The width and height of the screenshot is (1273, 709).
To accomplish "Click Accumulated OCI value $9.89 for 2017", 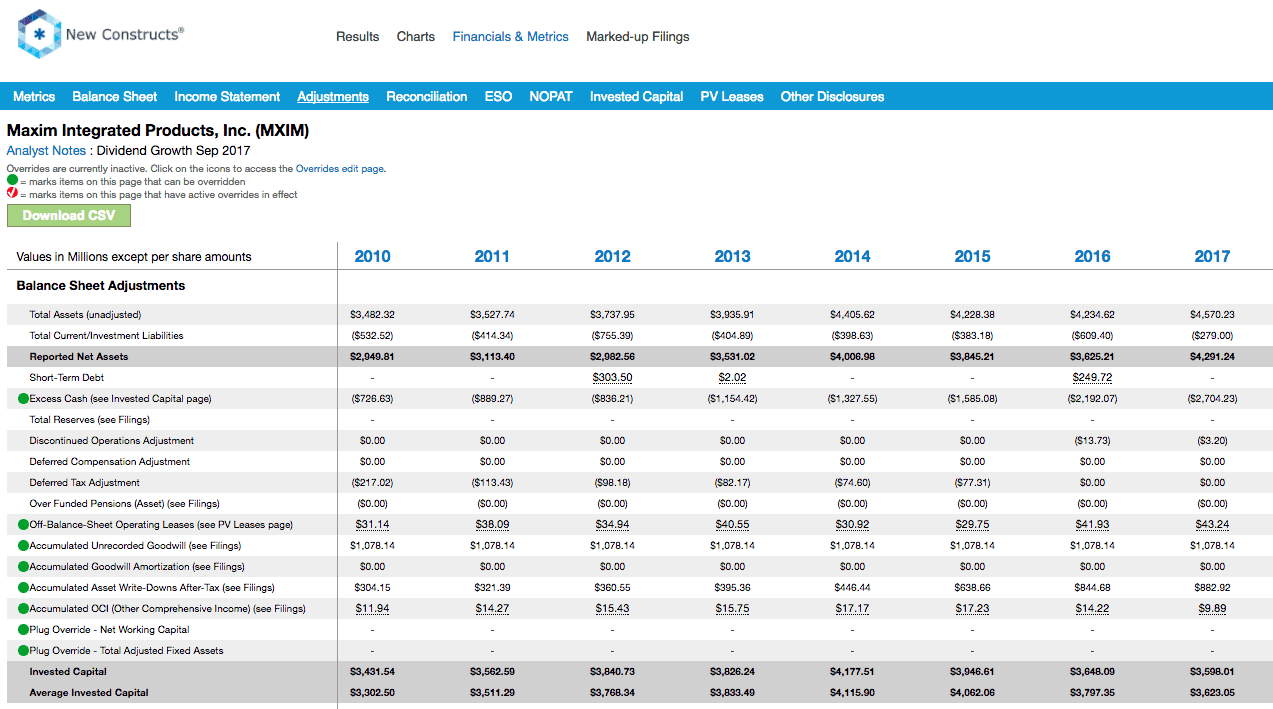I will [x=1212, y=609].
